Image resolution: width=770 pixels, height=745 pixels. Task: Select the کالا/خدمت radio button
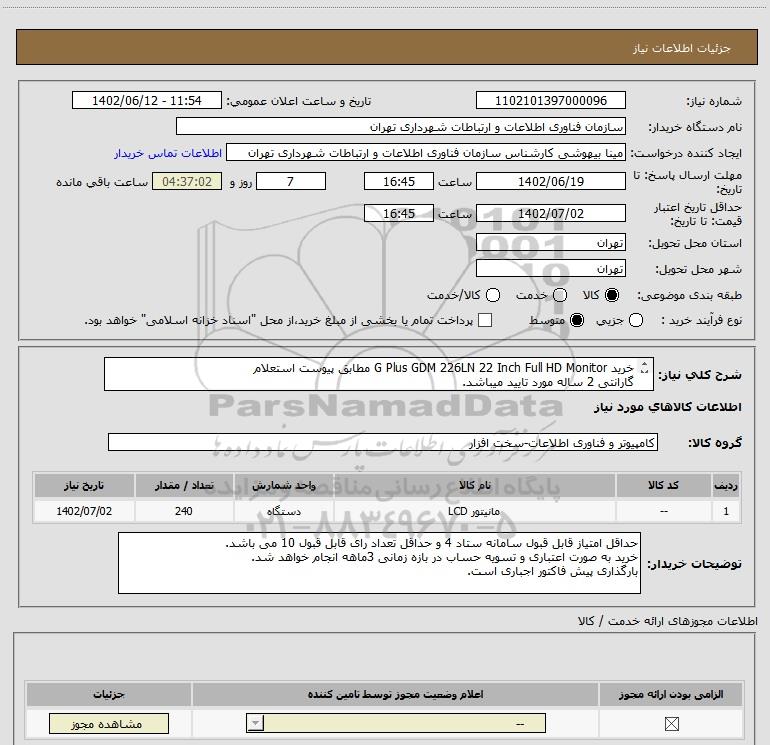493,295
